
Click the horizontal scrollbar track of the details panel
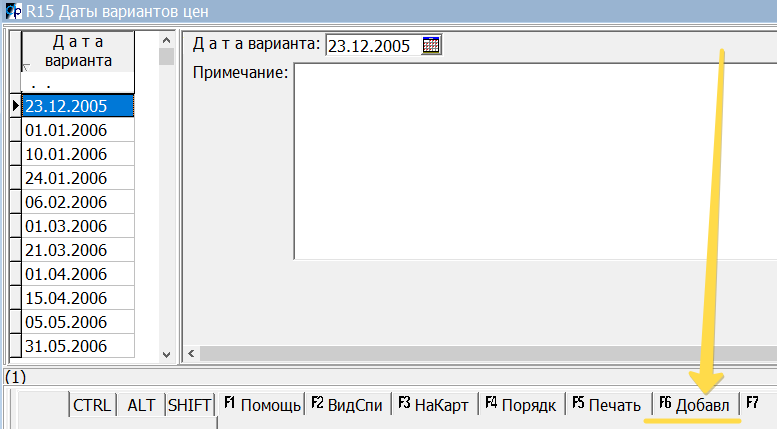pos(488,353)
